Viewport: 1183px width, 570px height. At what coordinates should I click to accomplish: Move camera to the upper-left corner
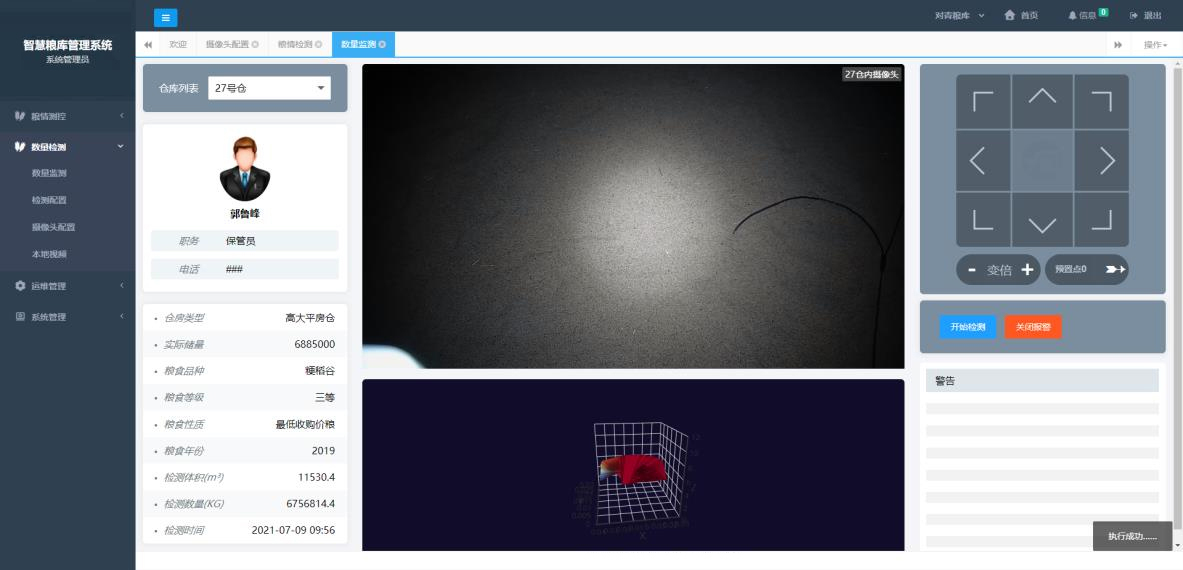[x=983, y=102]
